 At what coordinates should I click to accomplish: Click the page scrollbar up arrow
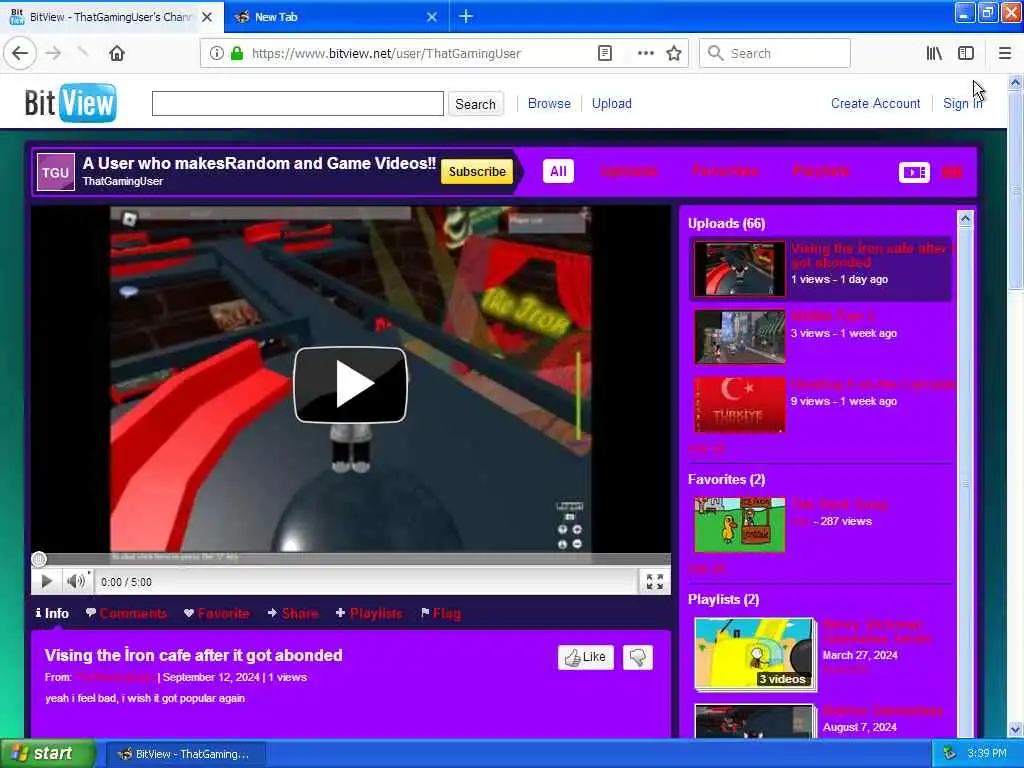(x=1015, y=83)
